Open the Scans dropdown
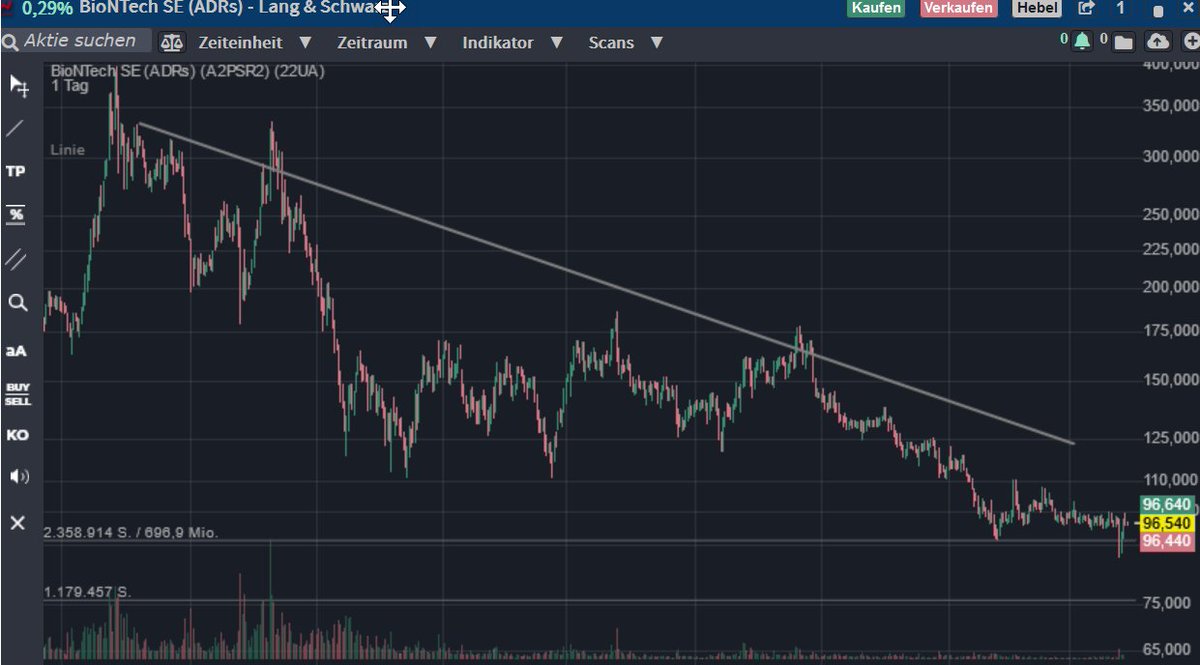 click(626, 43)
